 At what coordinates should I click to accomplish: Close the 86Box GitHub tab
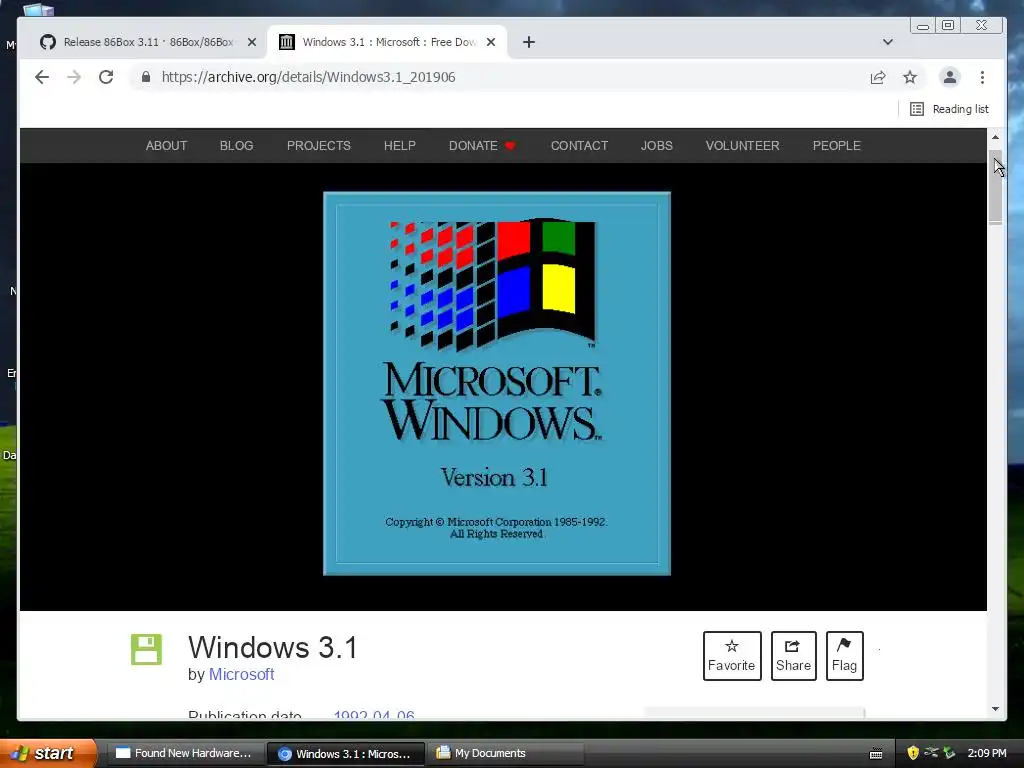252,42
